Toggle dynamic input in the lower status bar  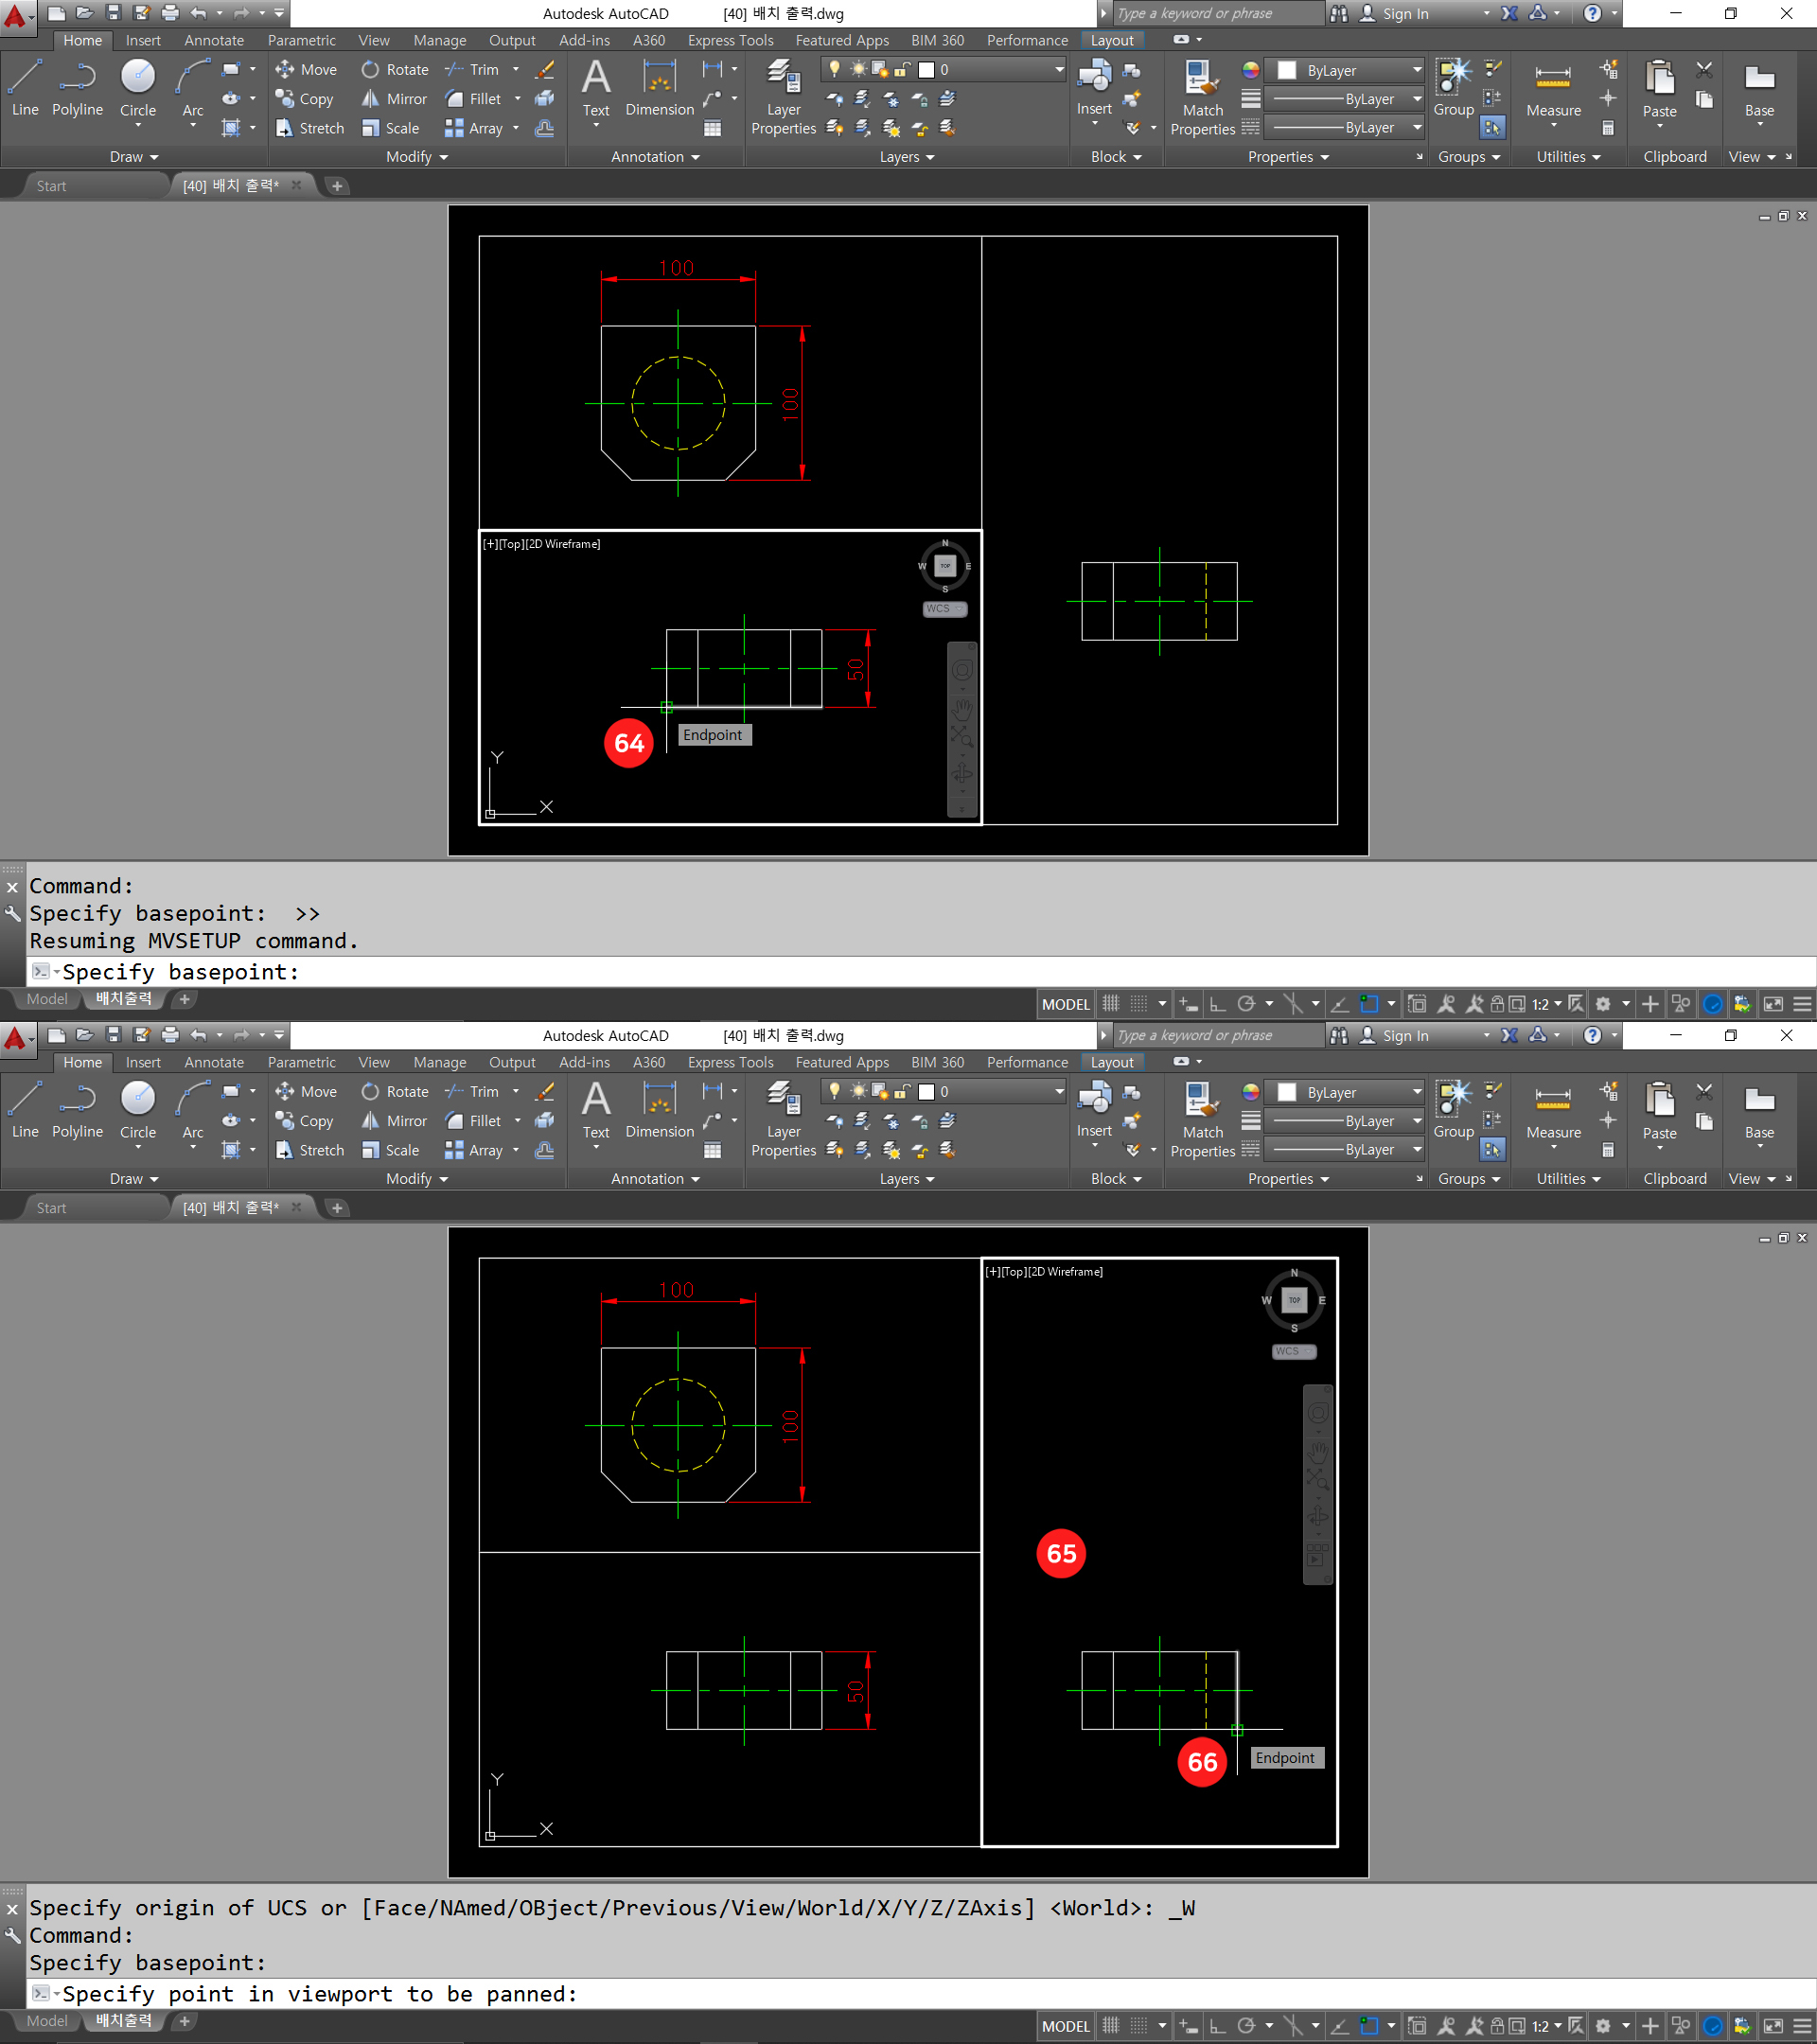coord(1188,2025)
